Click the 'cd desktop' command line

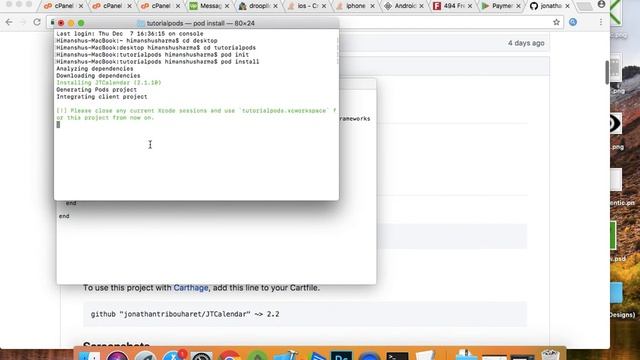[x=137, y=41]
